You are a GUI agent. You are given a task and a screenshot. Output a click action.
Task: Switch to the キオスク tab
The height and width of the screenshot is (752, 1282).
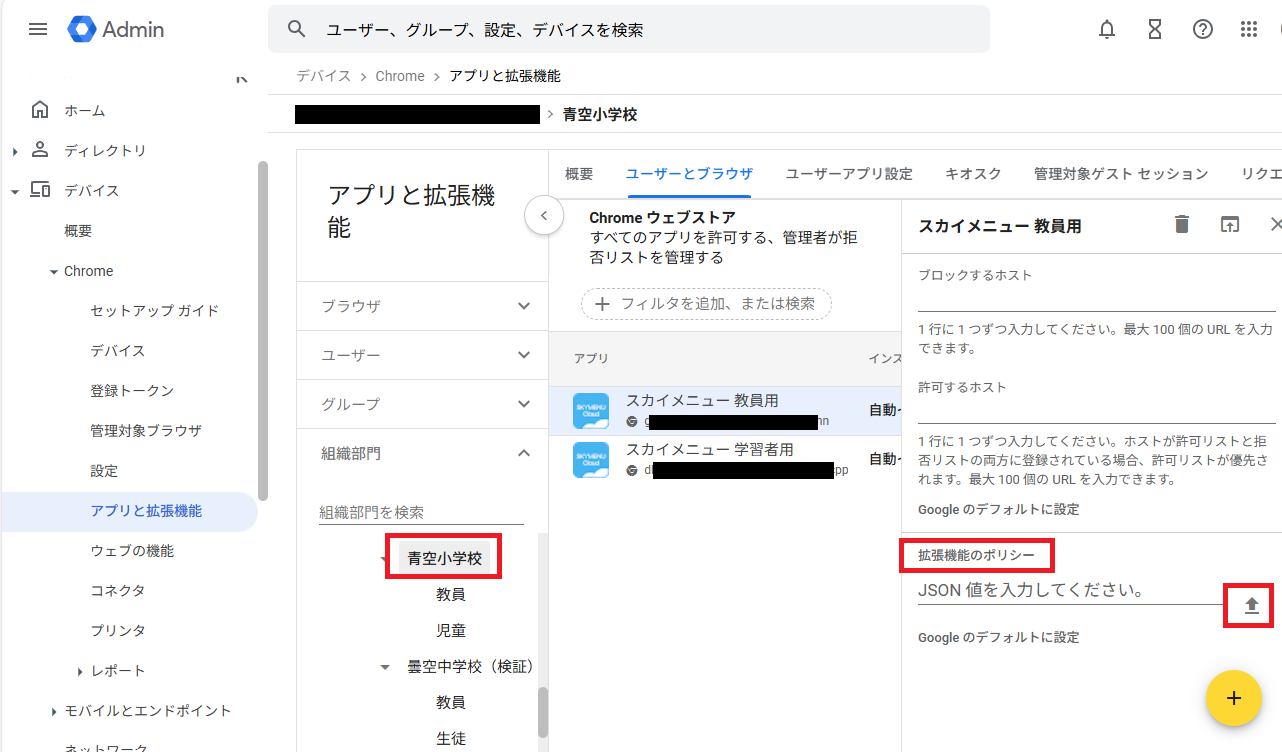tap(973, 174)
